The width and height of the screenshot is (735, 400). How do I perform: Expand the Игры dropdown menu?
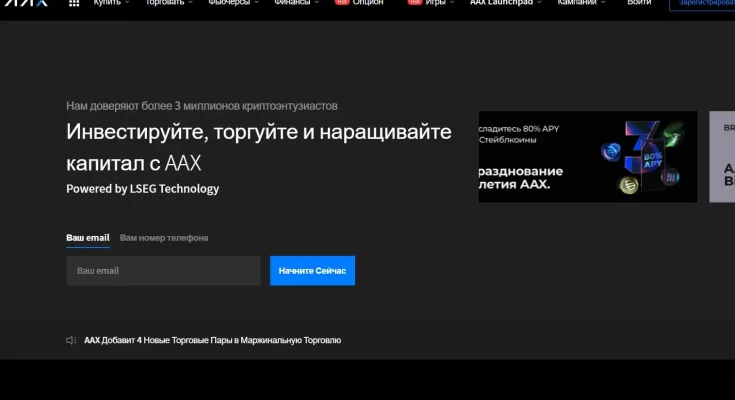coord(431,3)
